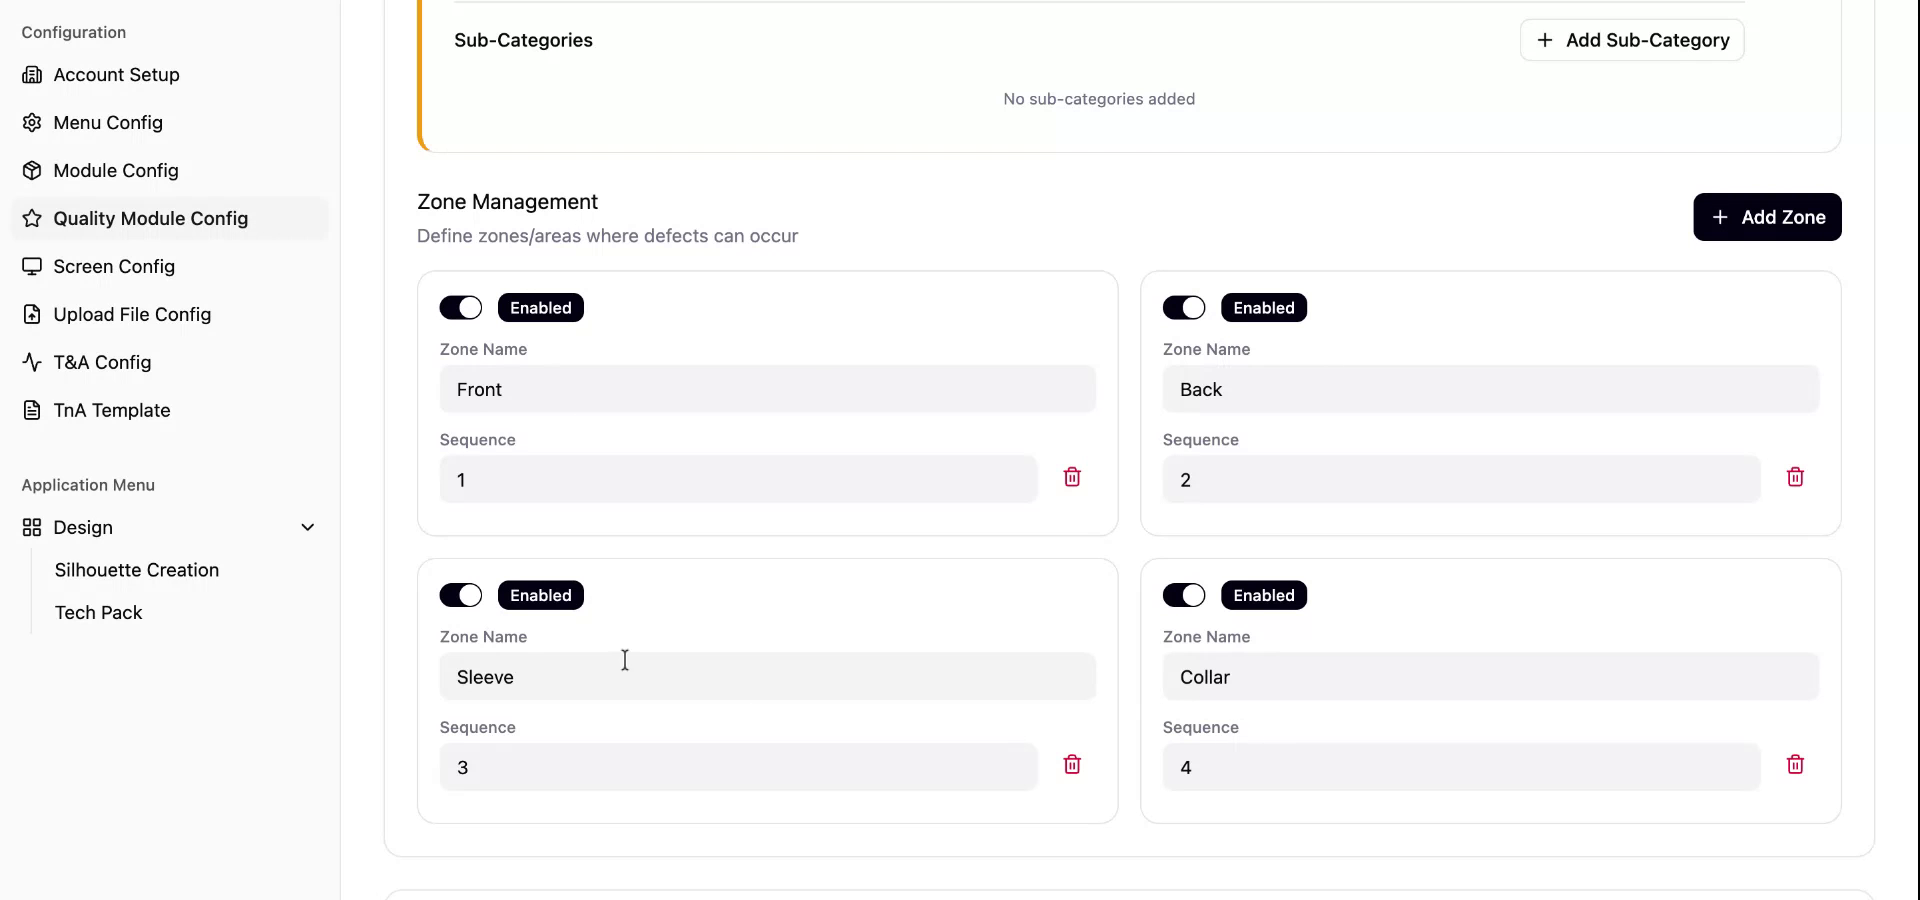The image size is (1920, 900).
Task: Disable the Back zone toggle
Action: point(1184,307)
